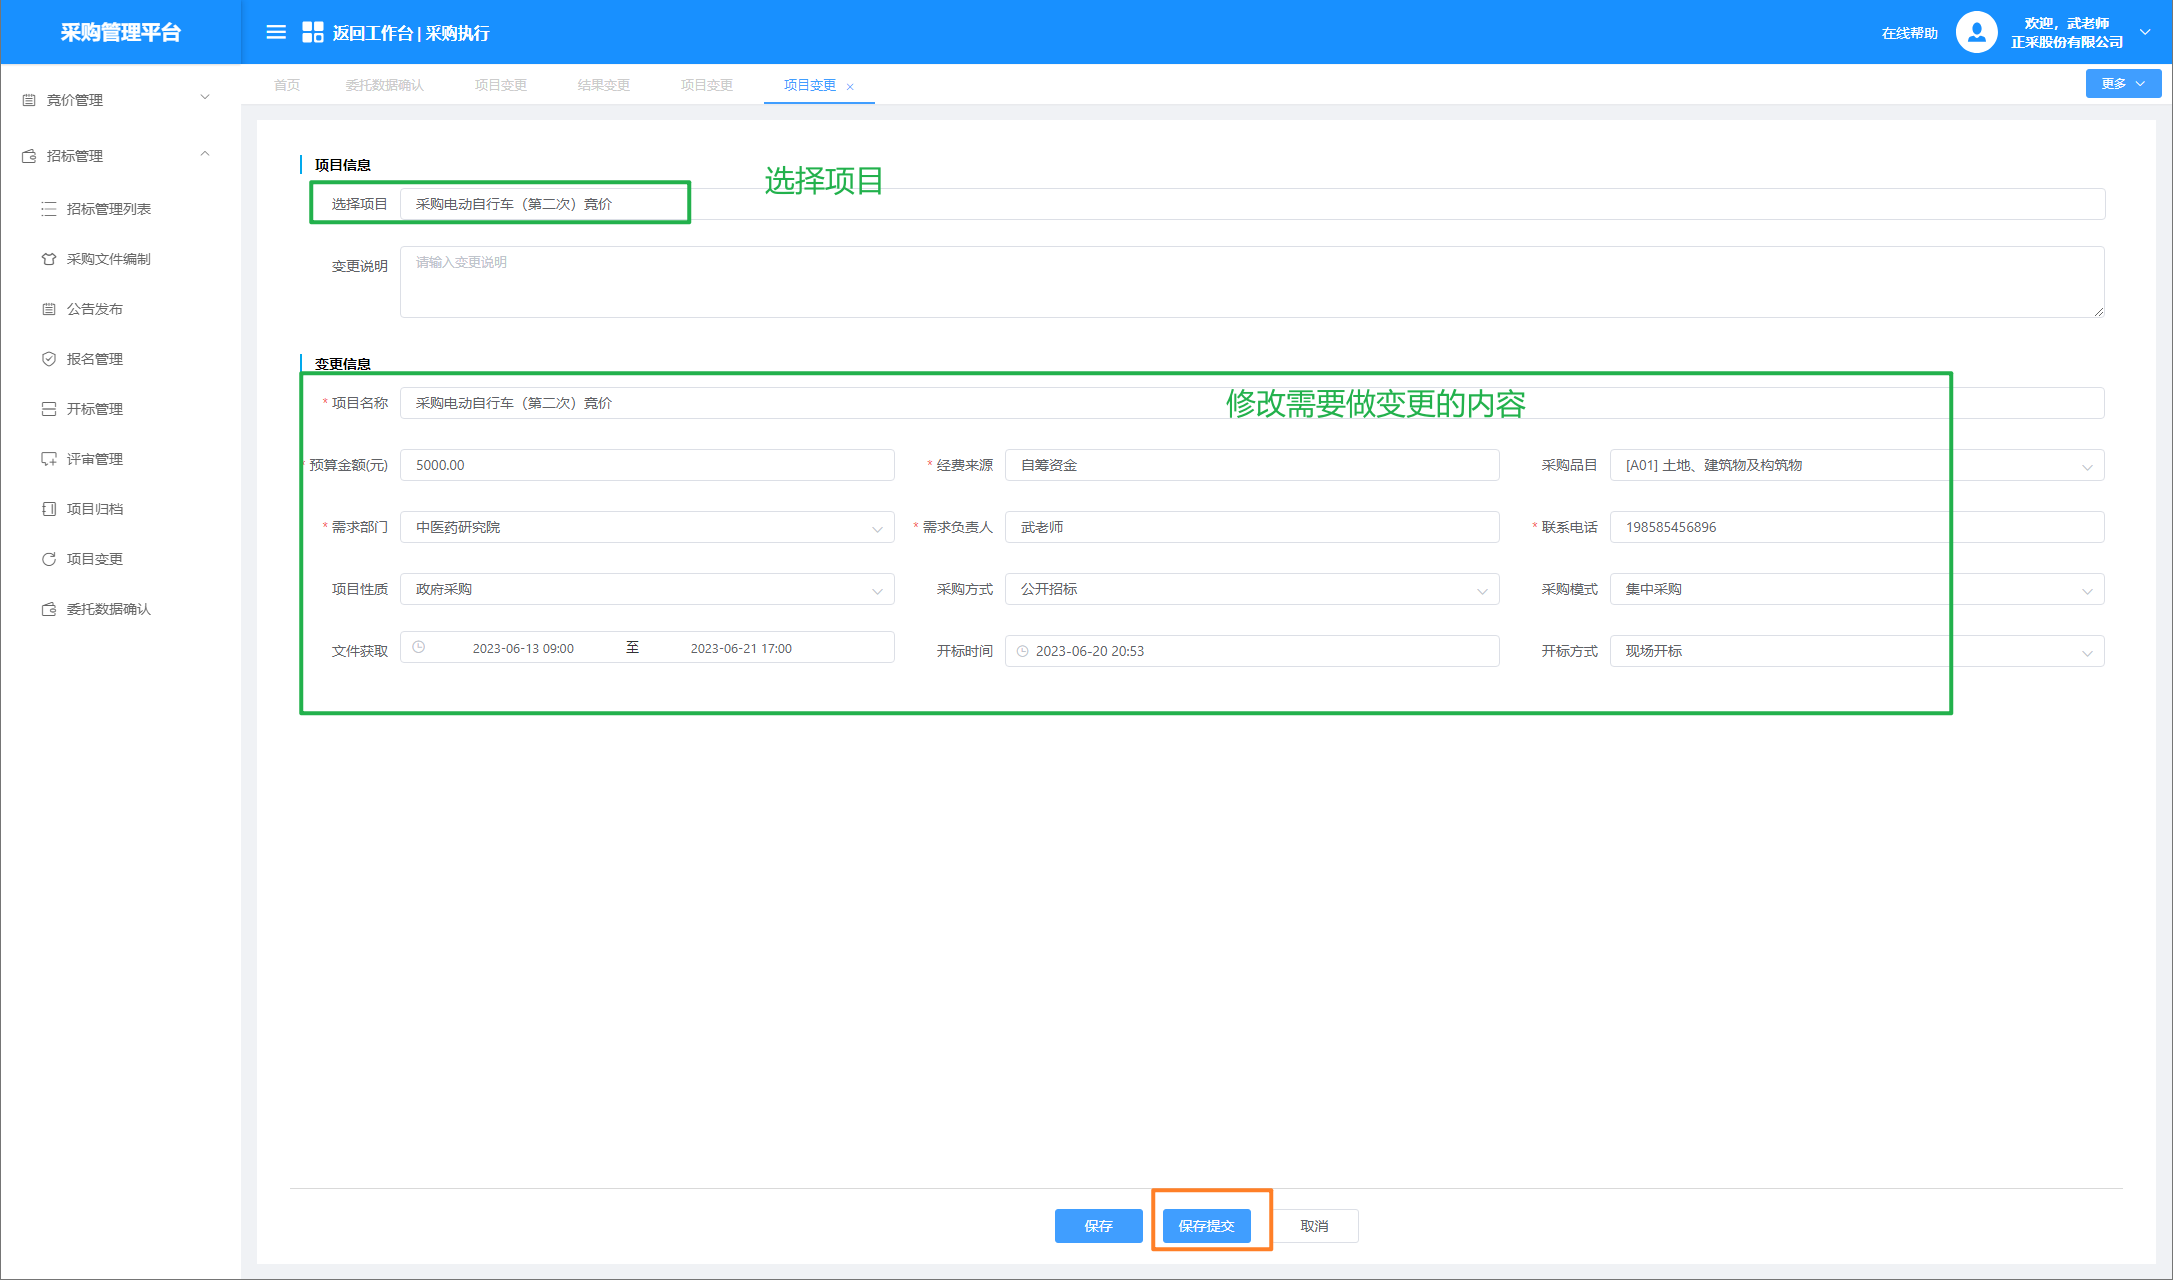
Task: Open 招标管理列表 in sidebar
Action: (x=108, y=209)
